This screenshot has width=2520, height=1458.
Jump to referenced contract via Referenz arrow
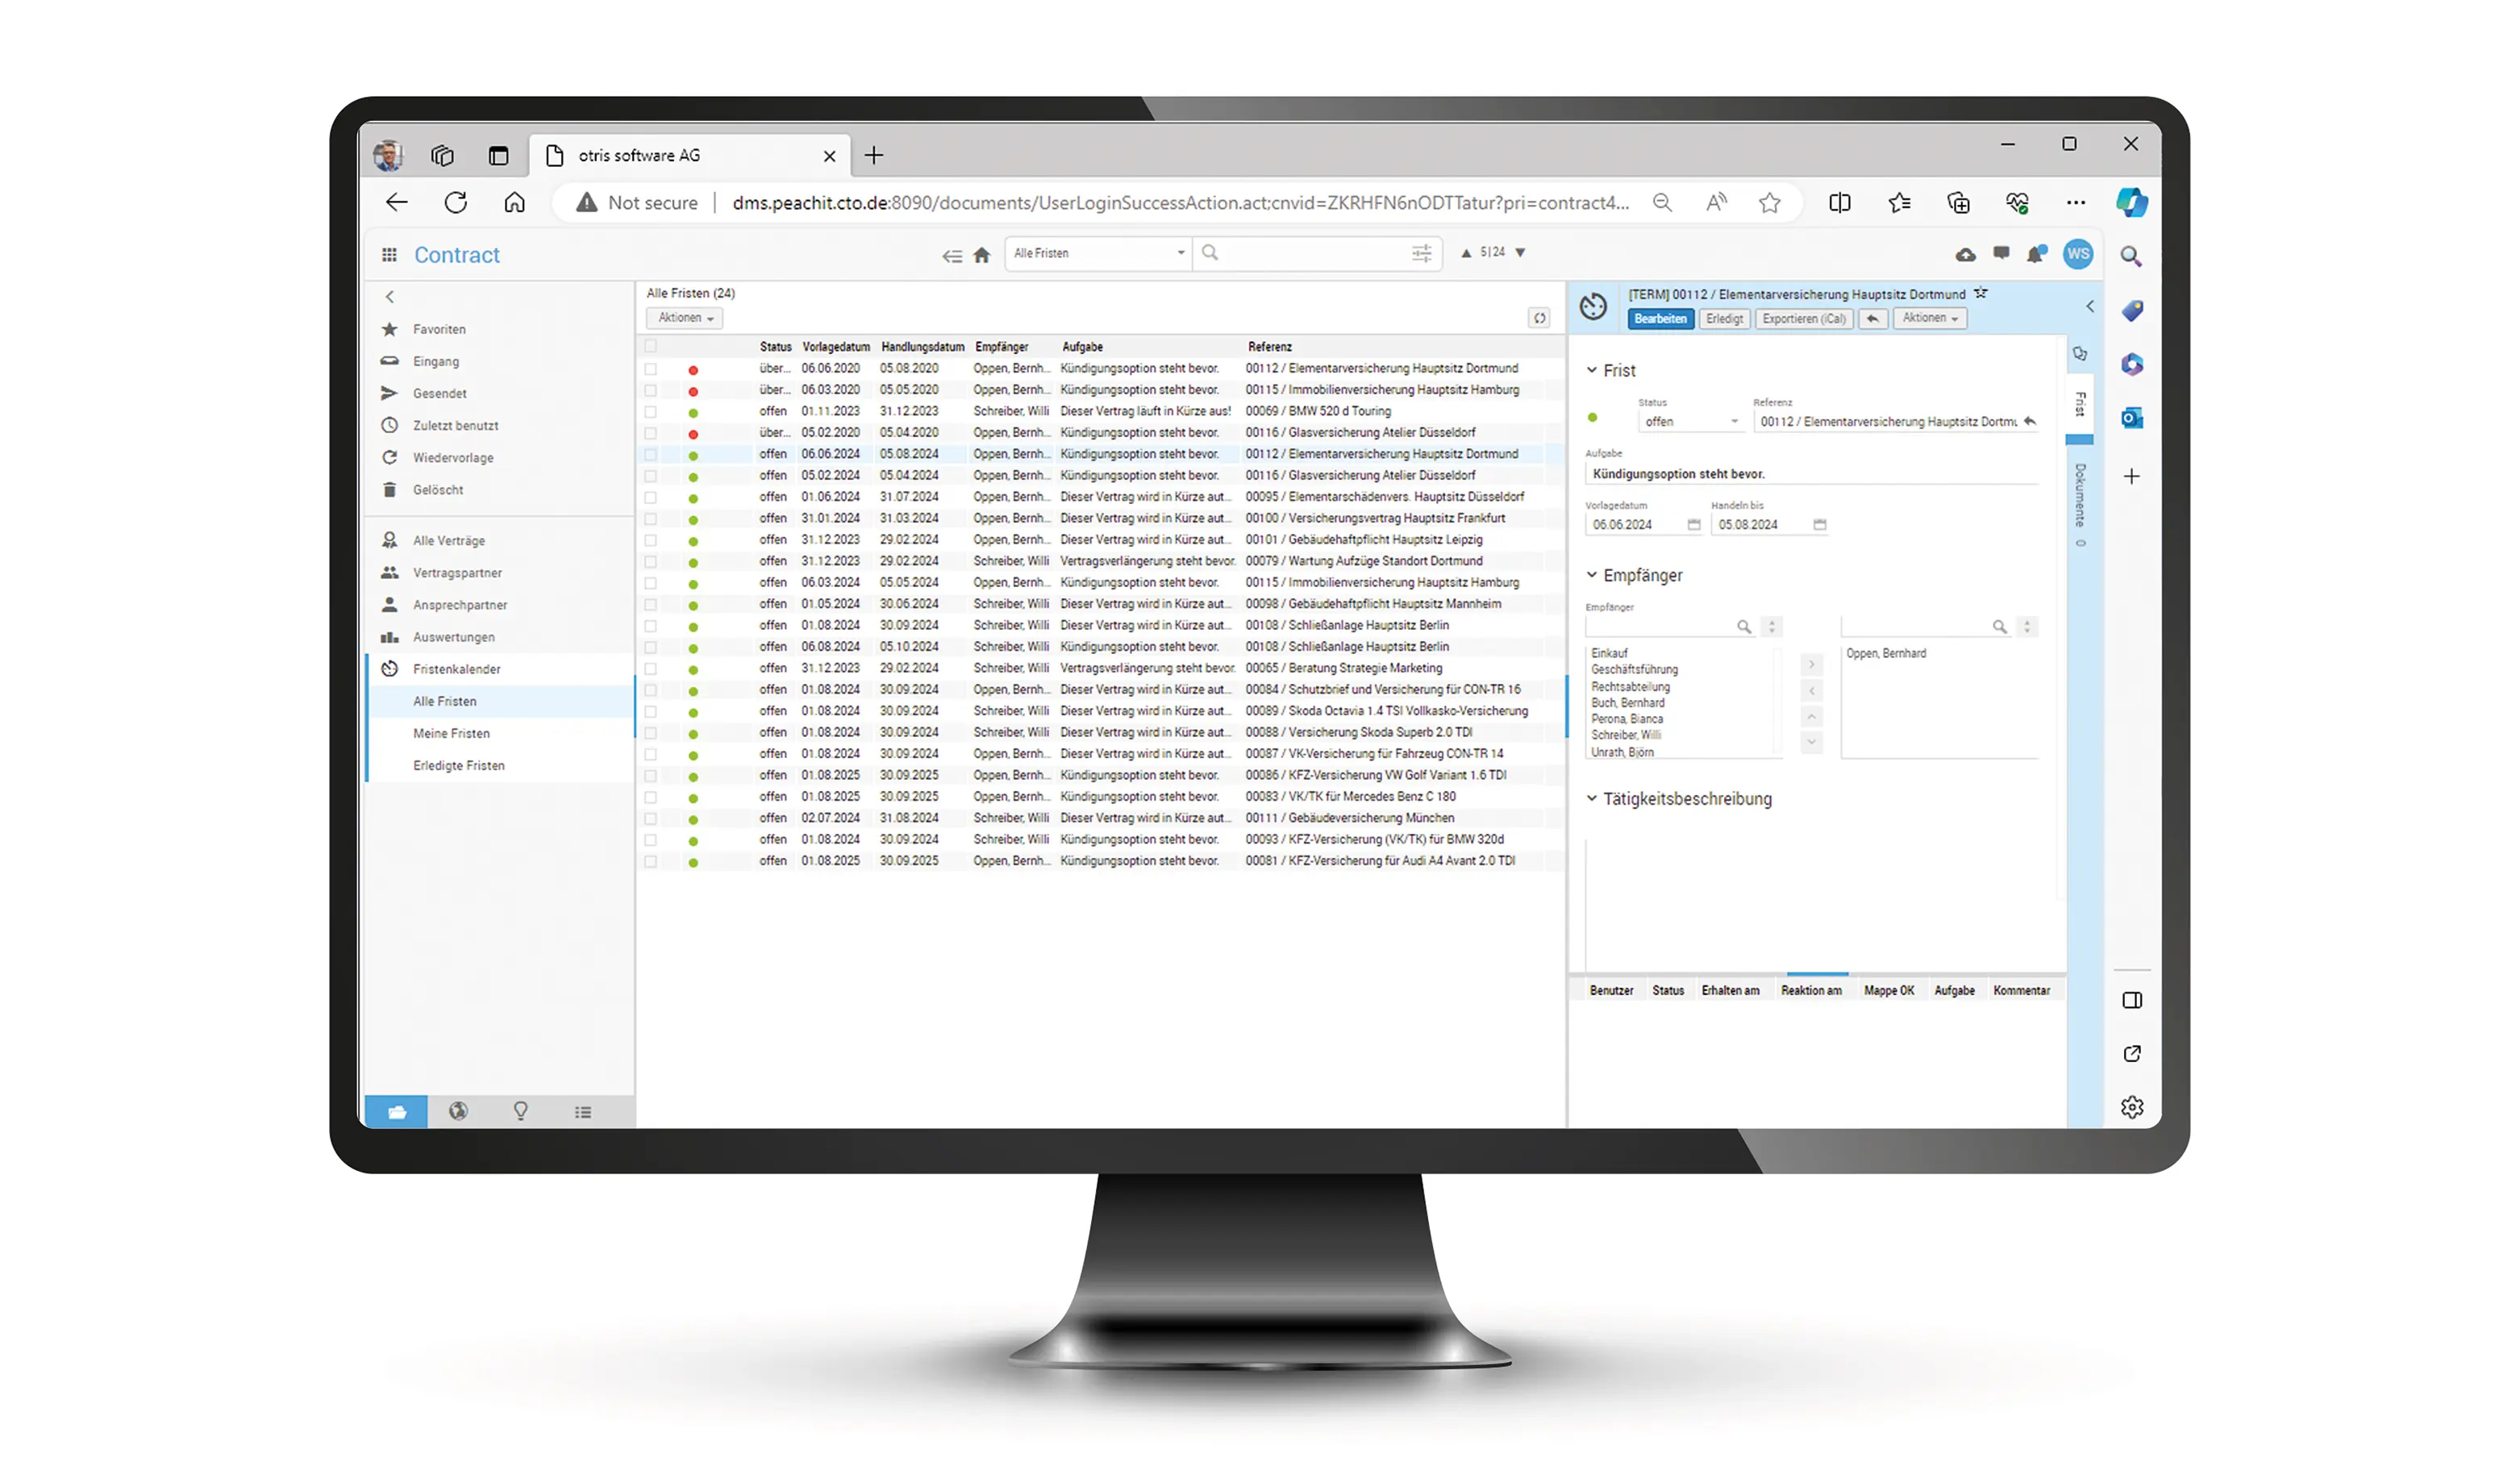(2030, 421)
